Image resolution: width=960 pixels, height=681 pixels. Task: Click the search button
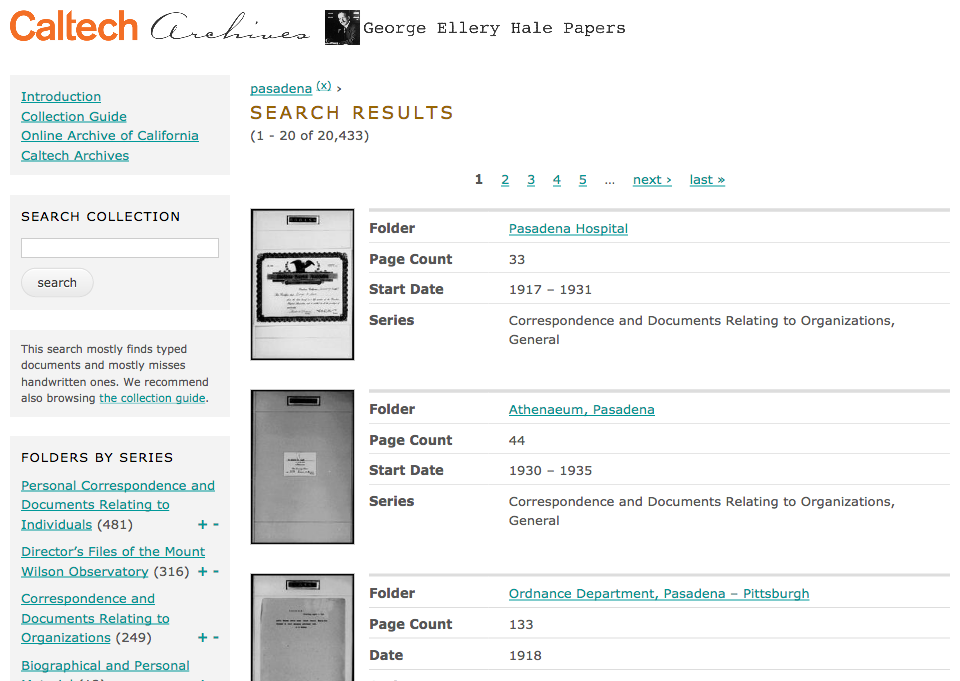pyautogui.click(x=57, y=282)
